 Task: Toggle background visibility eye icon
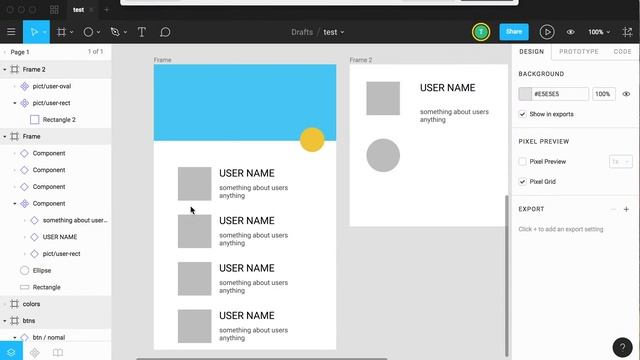point(626,94)
